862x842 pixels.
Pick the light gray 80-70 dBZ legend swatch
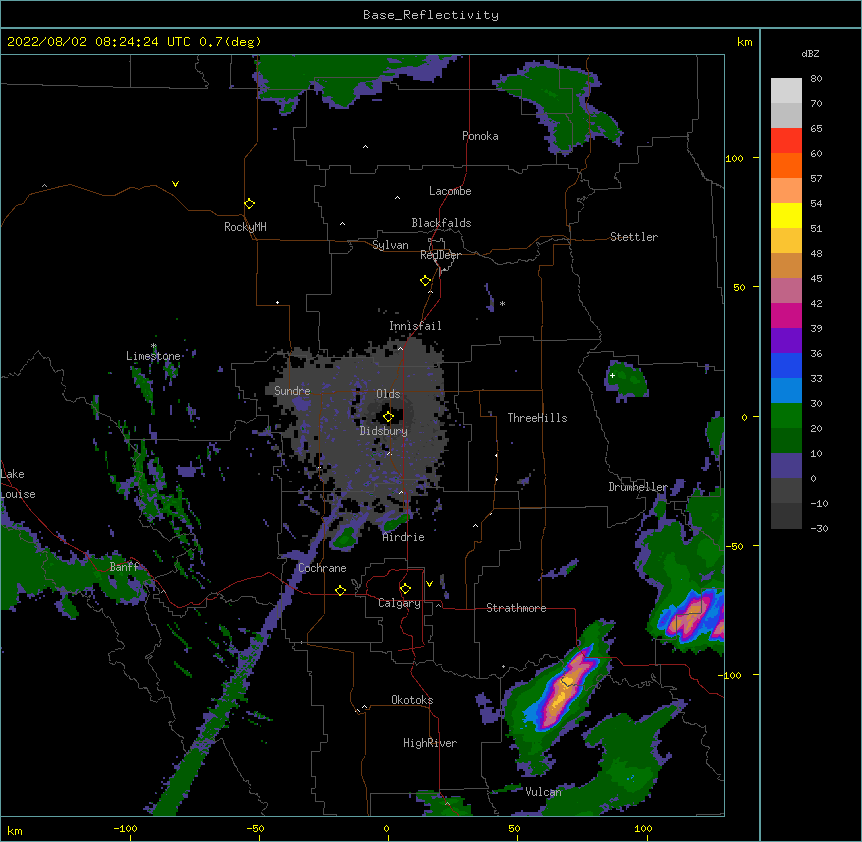(786, 91)
